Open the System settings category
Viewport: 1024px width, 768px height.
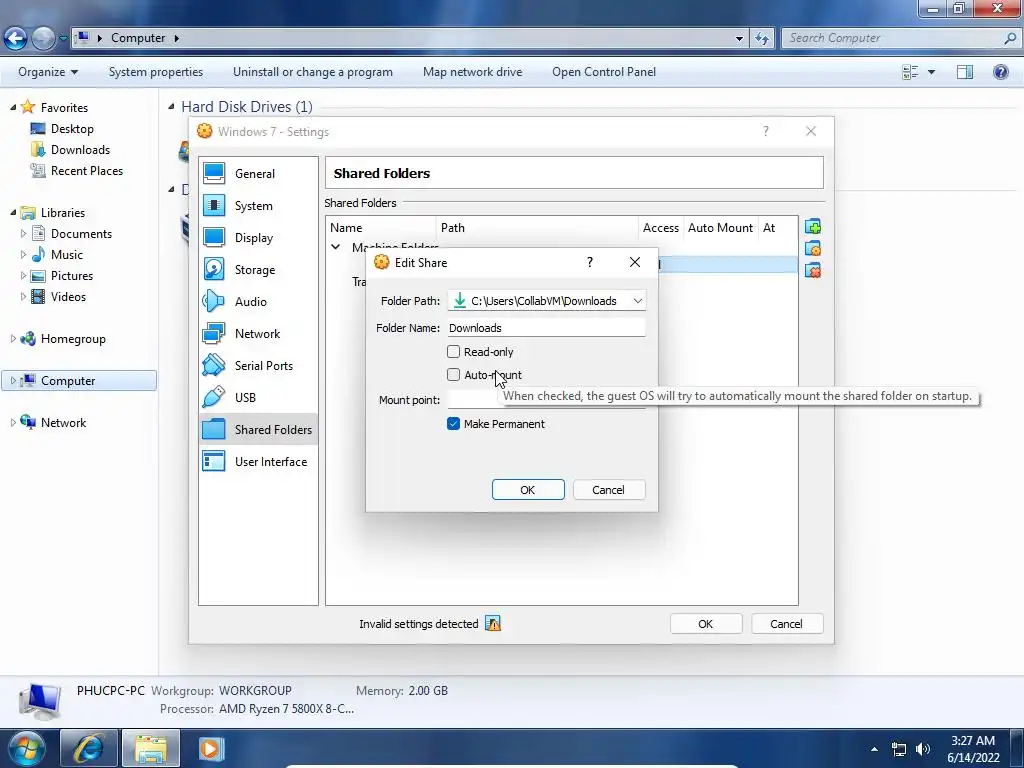(x=259, y=206)
